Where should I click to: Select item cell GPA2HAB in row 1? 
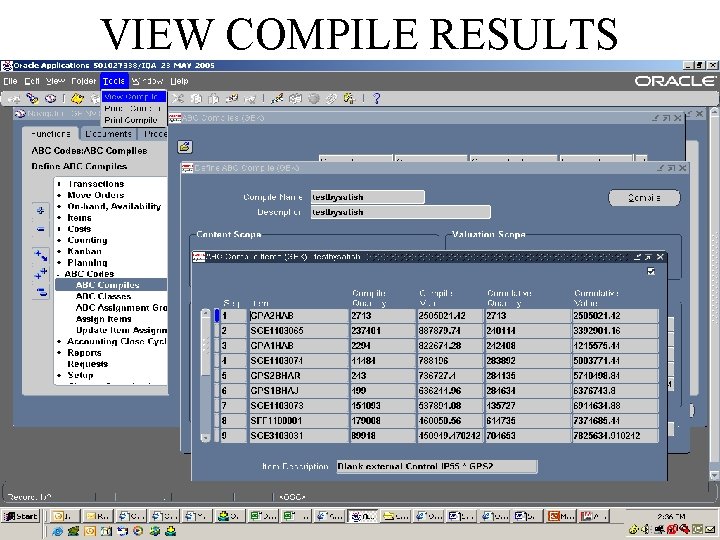click(299, 316)
